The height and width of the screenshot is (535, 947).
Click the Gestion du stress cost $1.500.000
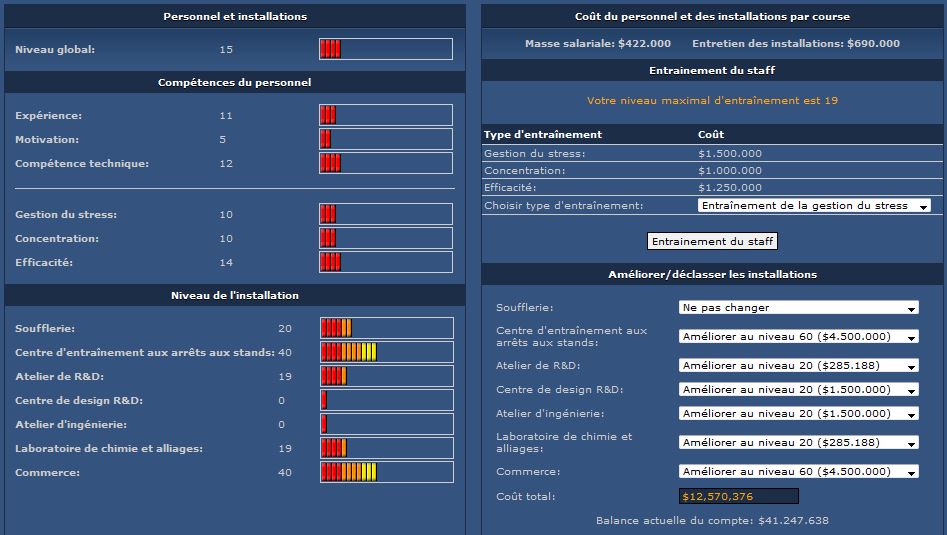[x=730, y=153]
